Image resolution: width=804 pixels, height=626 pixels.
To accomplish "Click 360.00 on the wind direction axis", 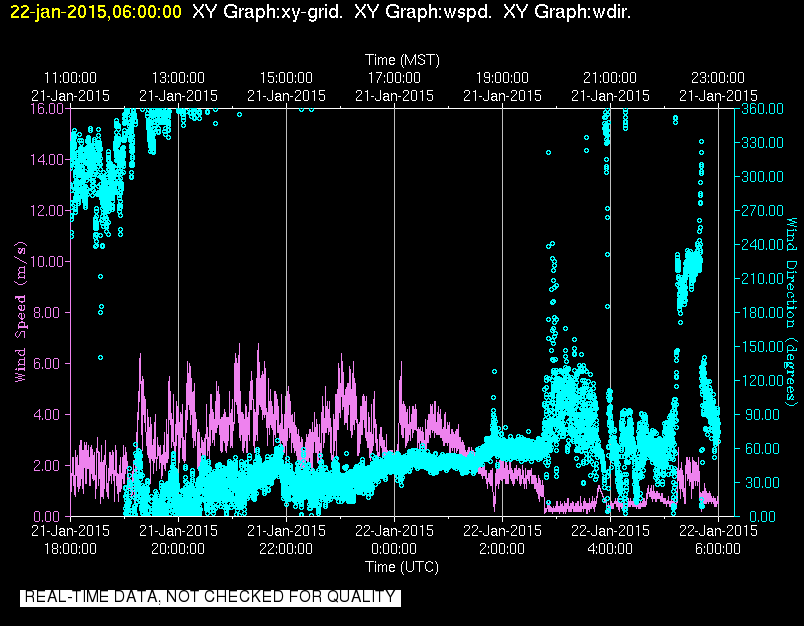I will tap(762, 109).
